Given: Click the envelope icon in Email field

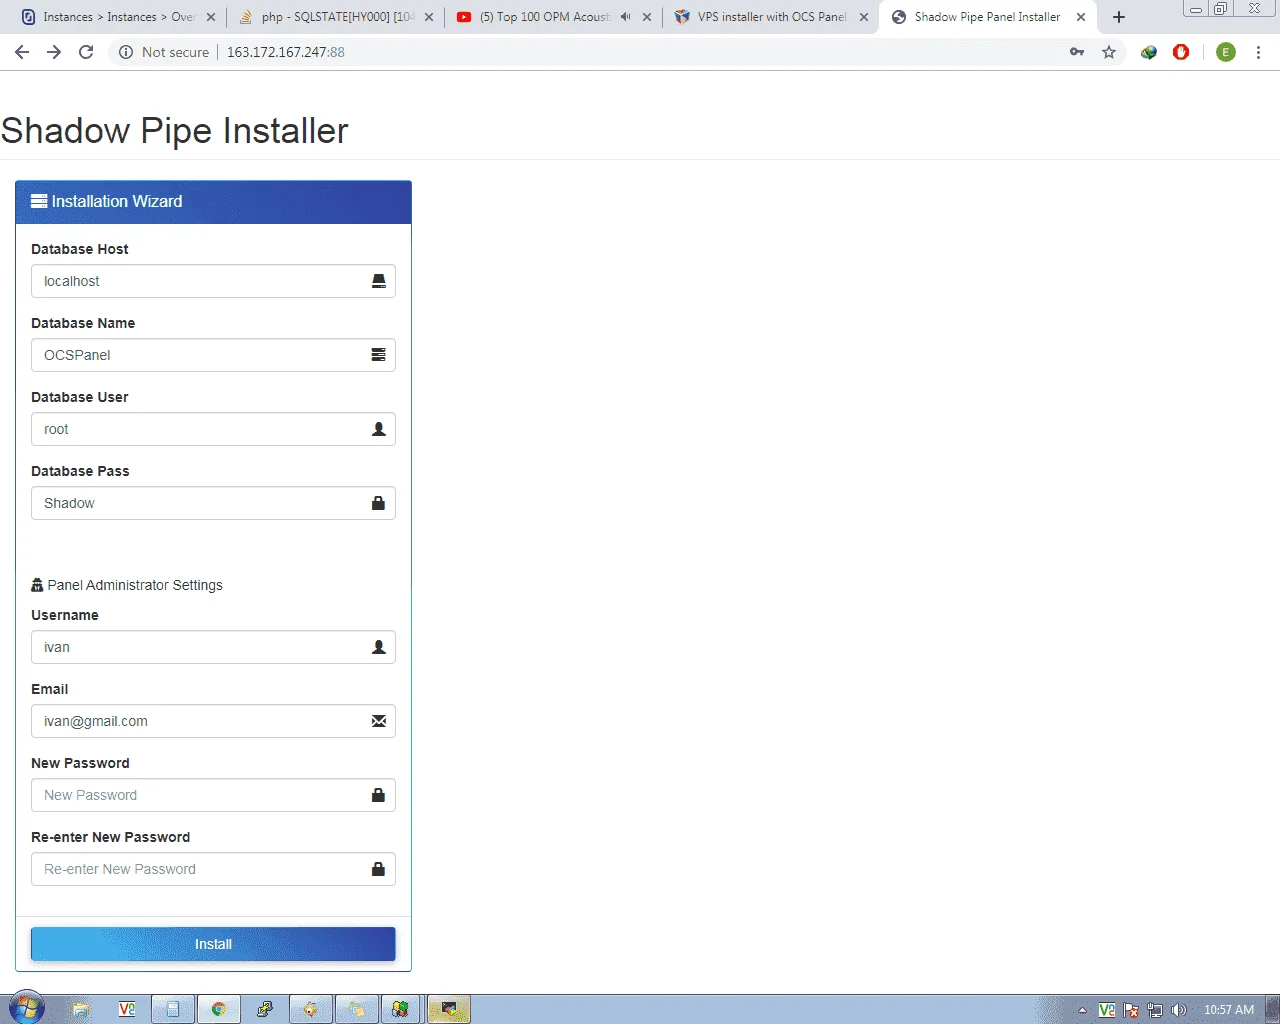Looking at the screenshot, I should 378,721.
